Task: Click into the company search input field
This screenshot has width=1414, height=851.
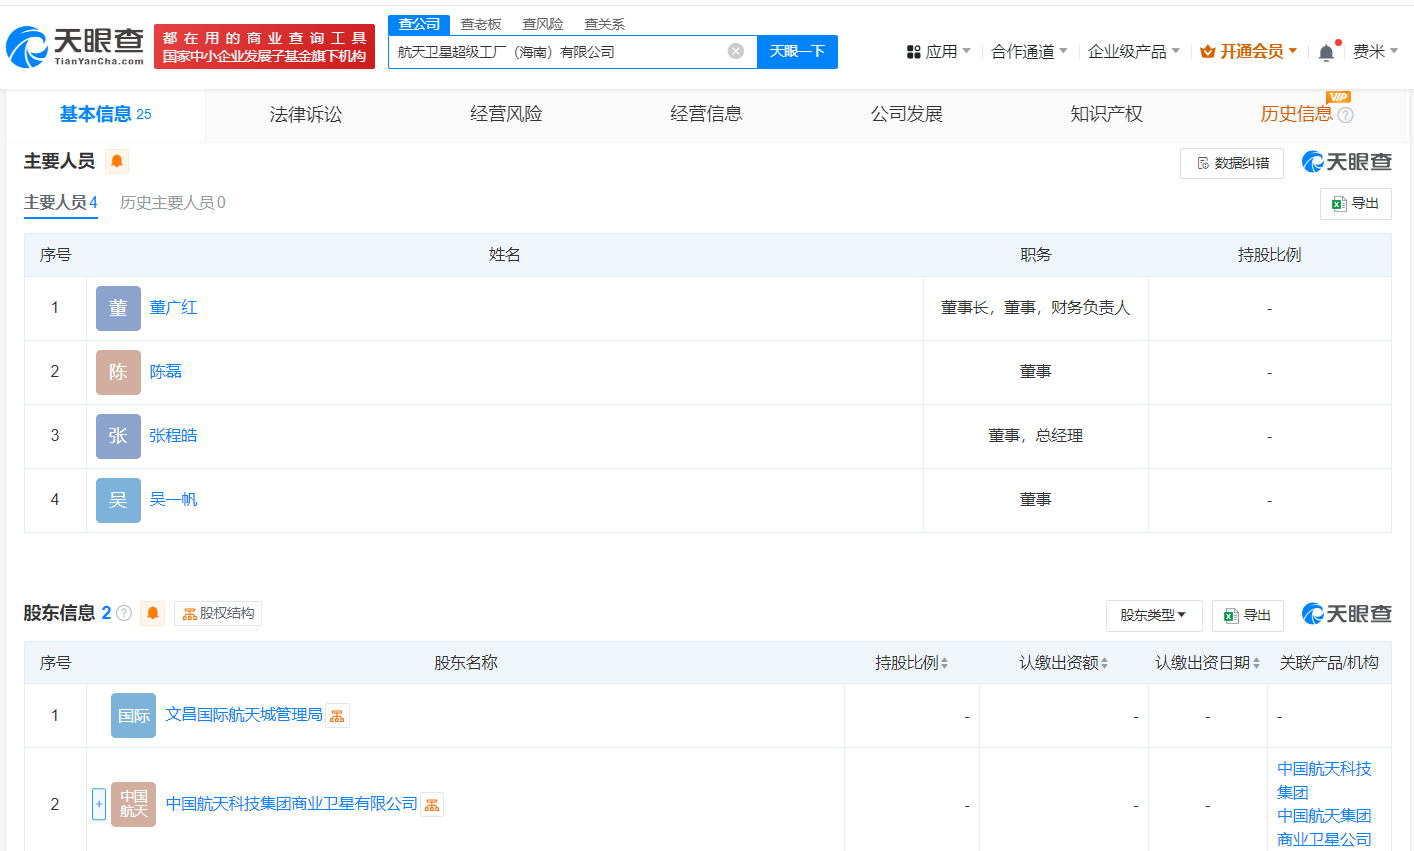Action: pyautogui.click(x=555, y=51)
